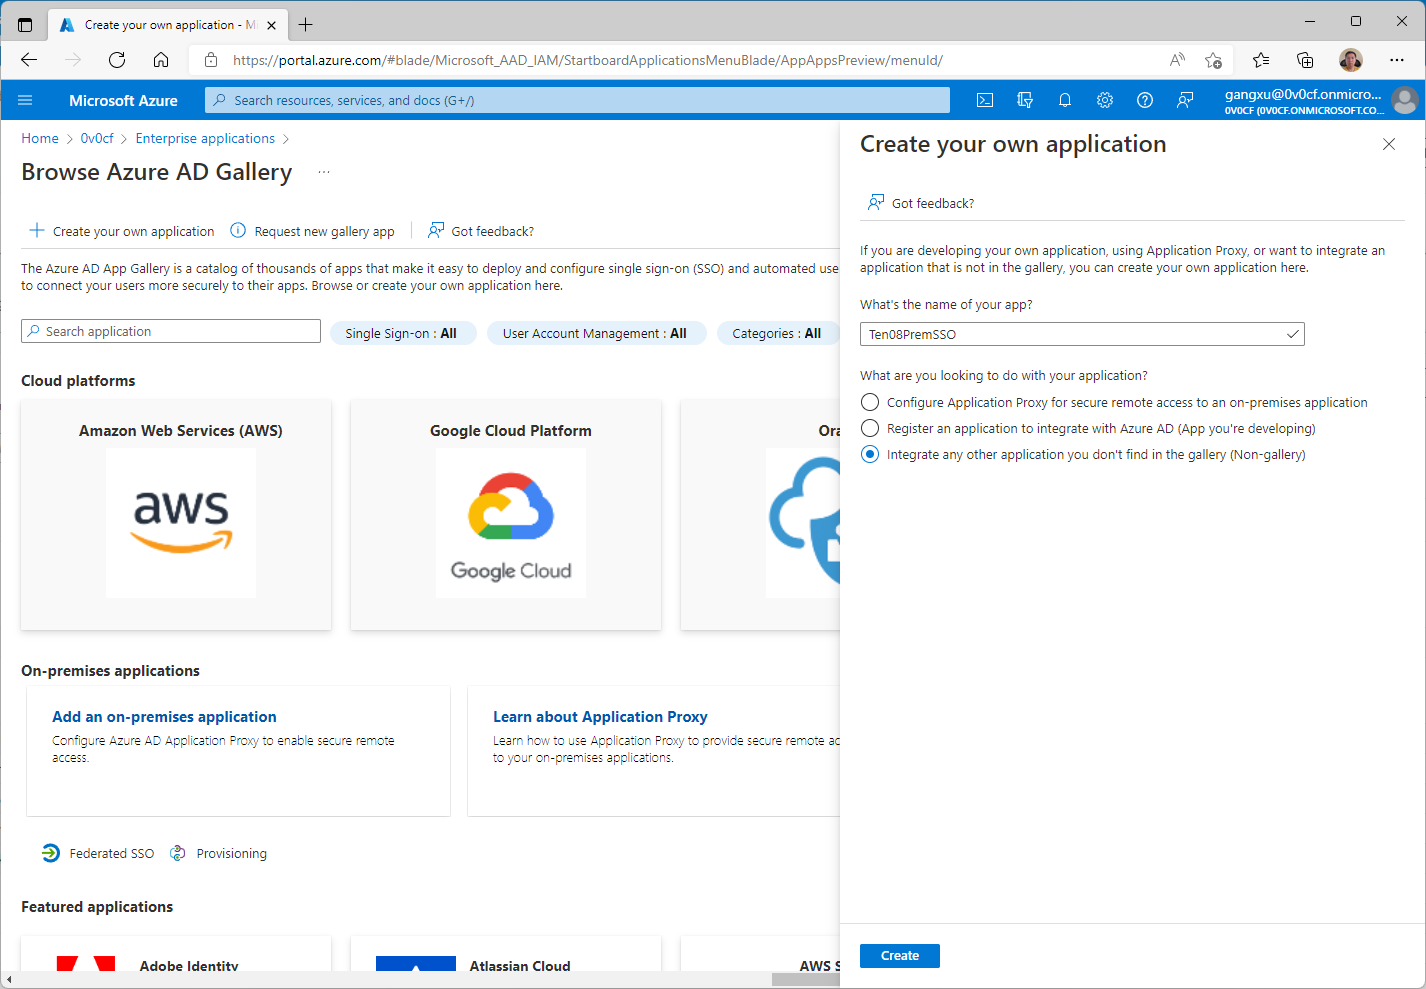Viewport: 1426px width, 989px height.
Task: Open the Single Sign-on filter
Action: (x=403, y=333)
